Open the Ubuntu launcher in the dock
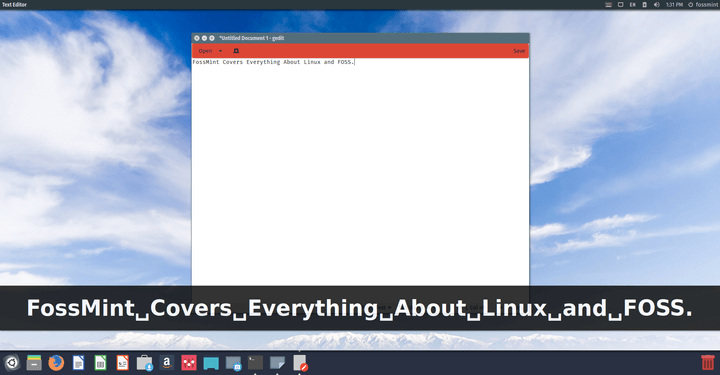This screenshot has height=375, width=720. [12, 363]
